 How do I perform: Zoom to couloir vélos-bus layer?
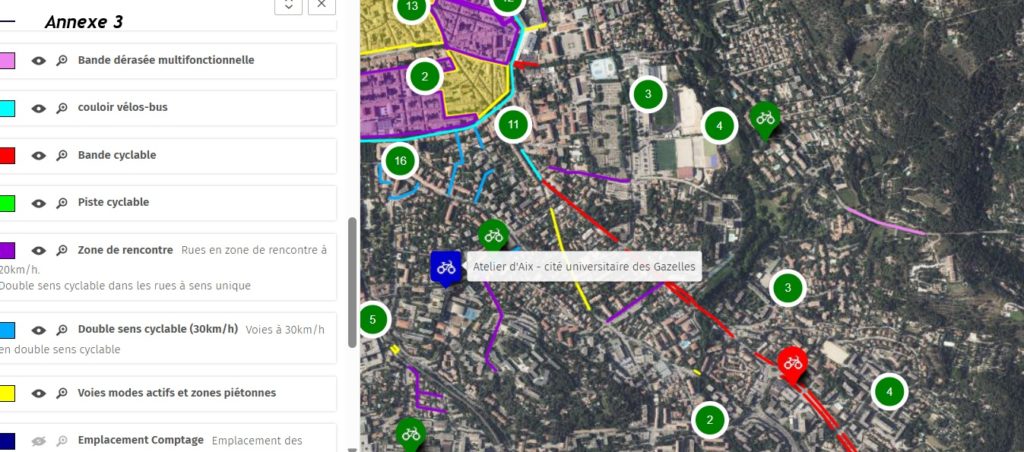61,108
